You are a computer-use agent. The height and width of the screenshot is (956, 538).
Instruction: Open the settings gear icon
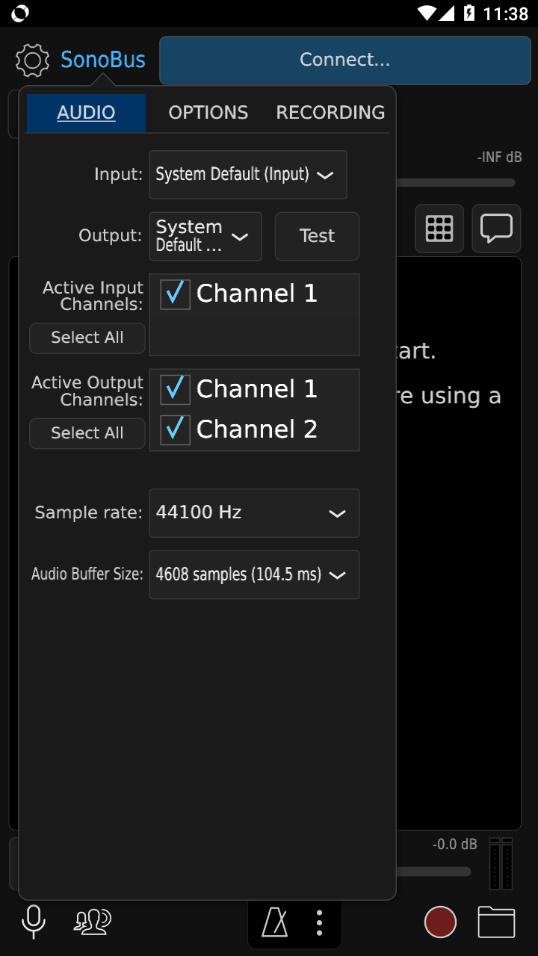tap(32, 60)
